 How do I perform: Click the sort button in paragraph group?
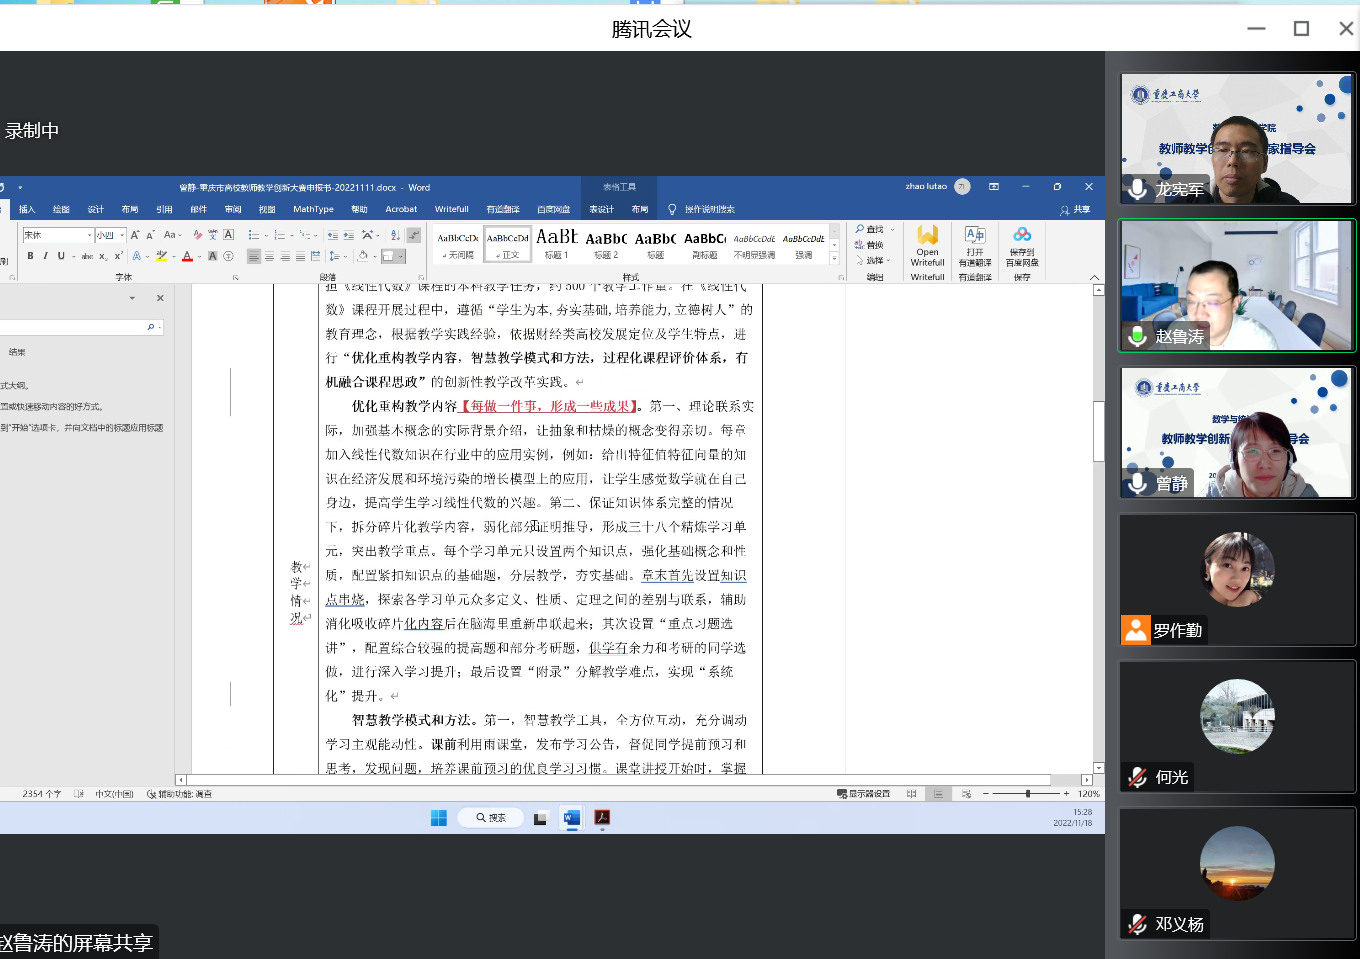395,235
